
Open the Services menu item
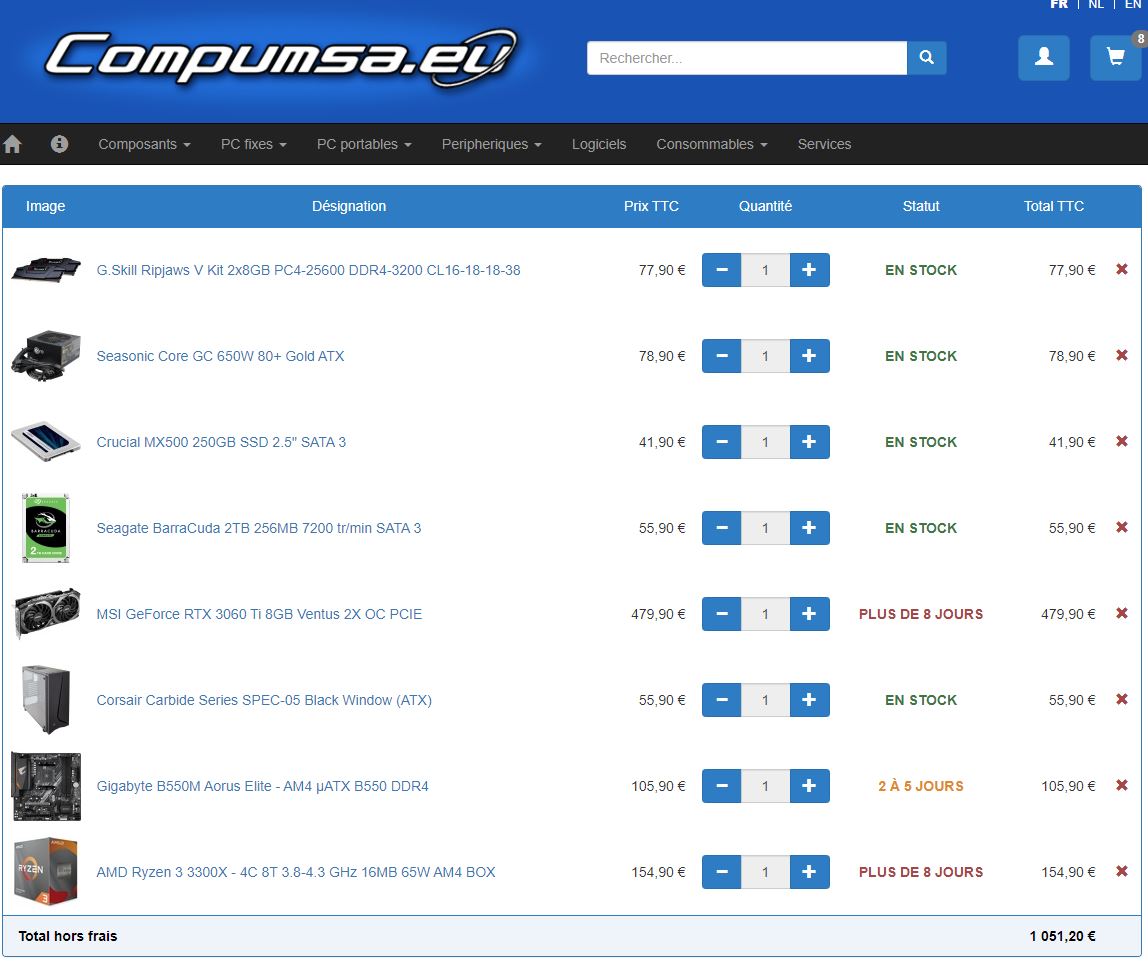(824, 144)
